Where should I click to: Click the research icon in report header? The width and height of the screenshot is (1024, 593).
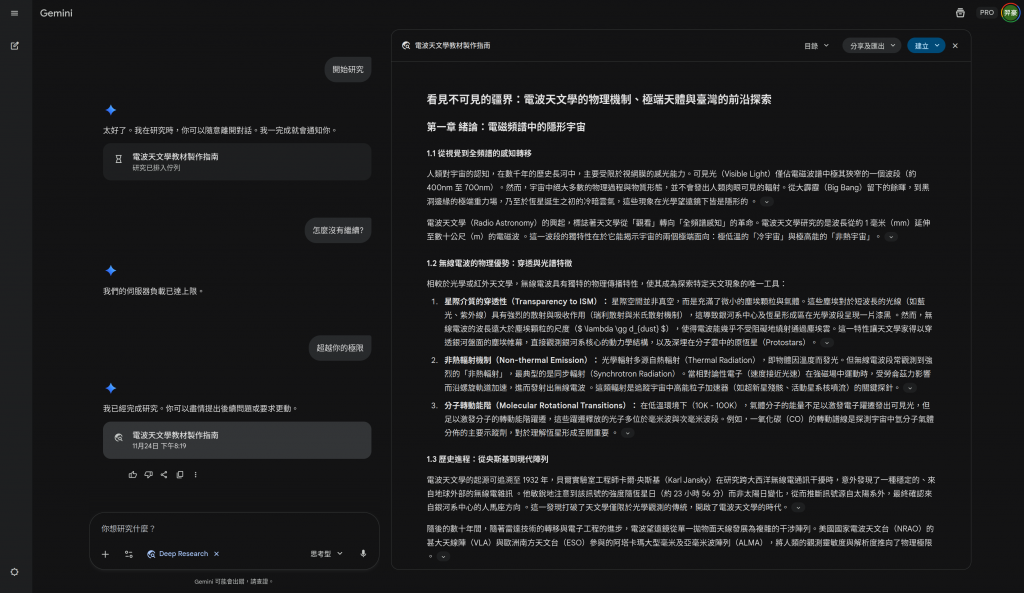click(406, 46)
